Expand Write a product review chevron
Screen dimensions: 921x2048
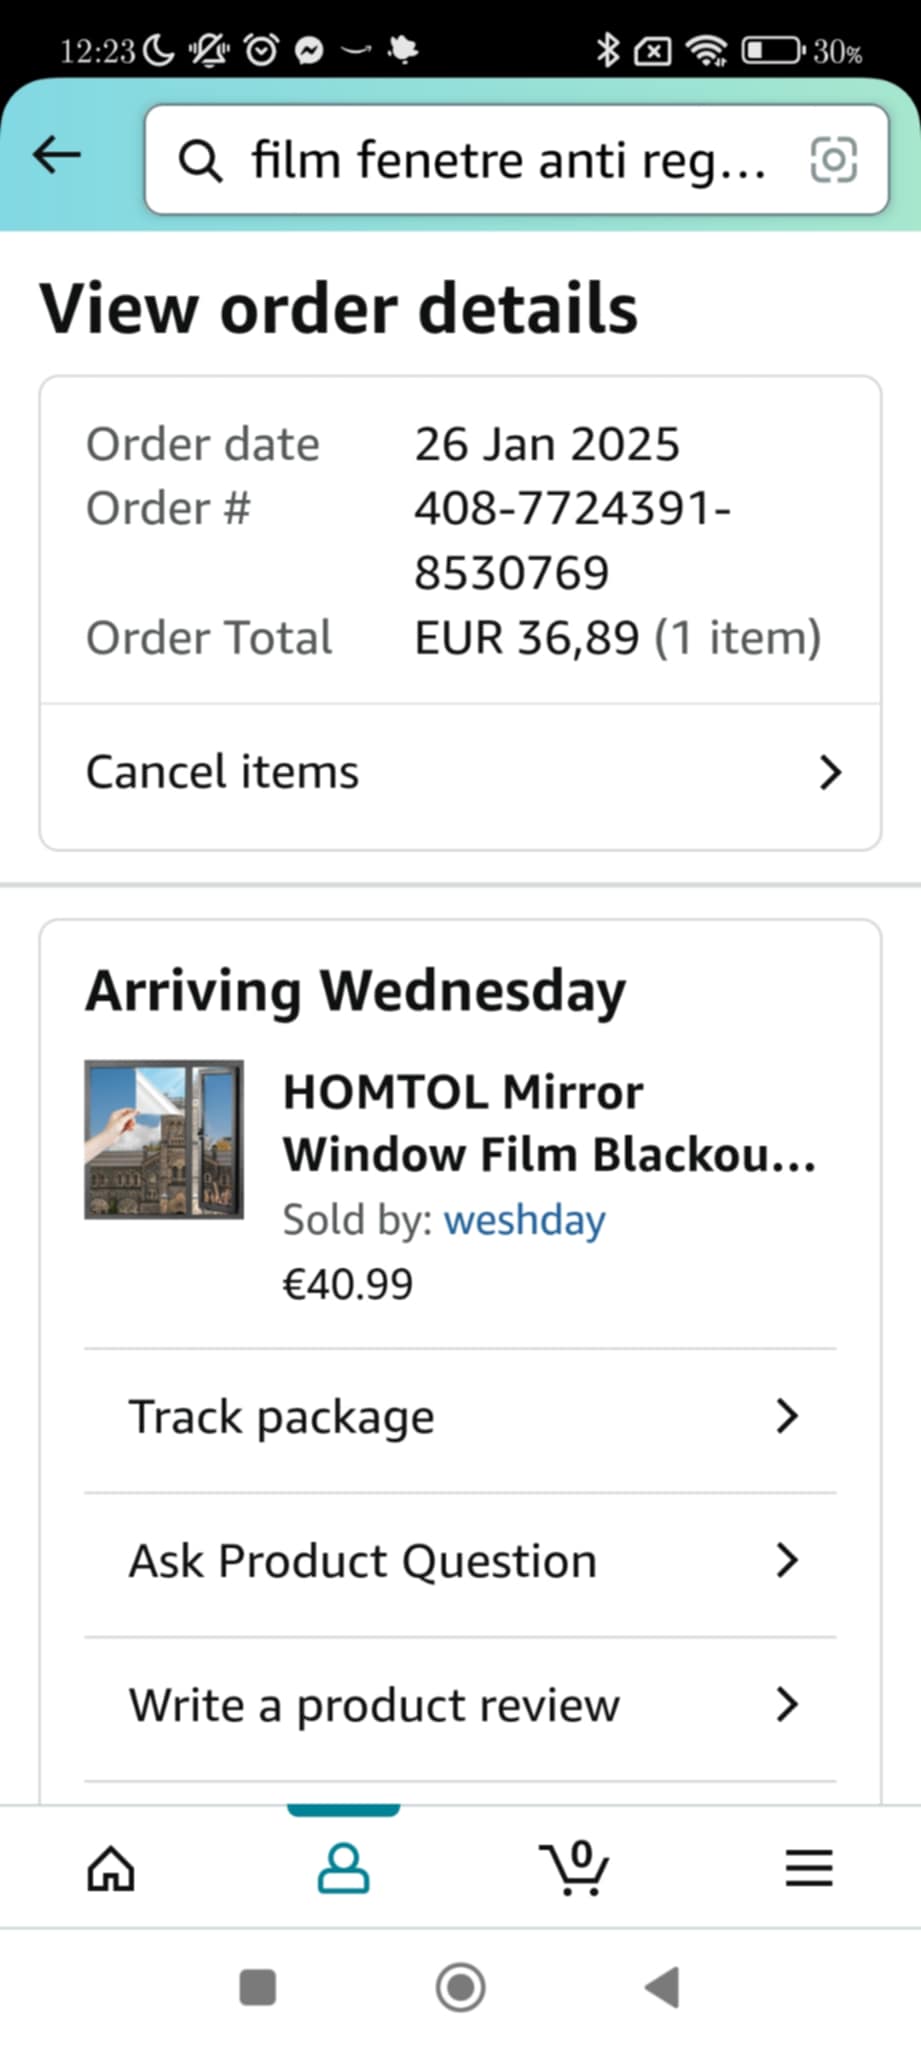pos(787,1704)
